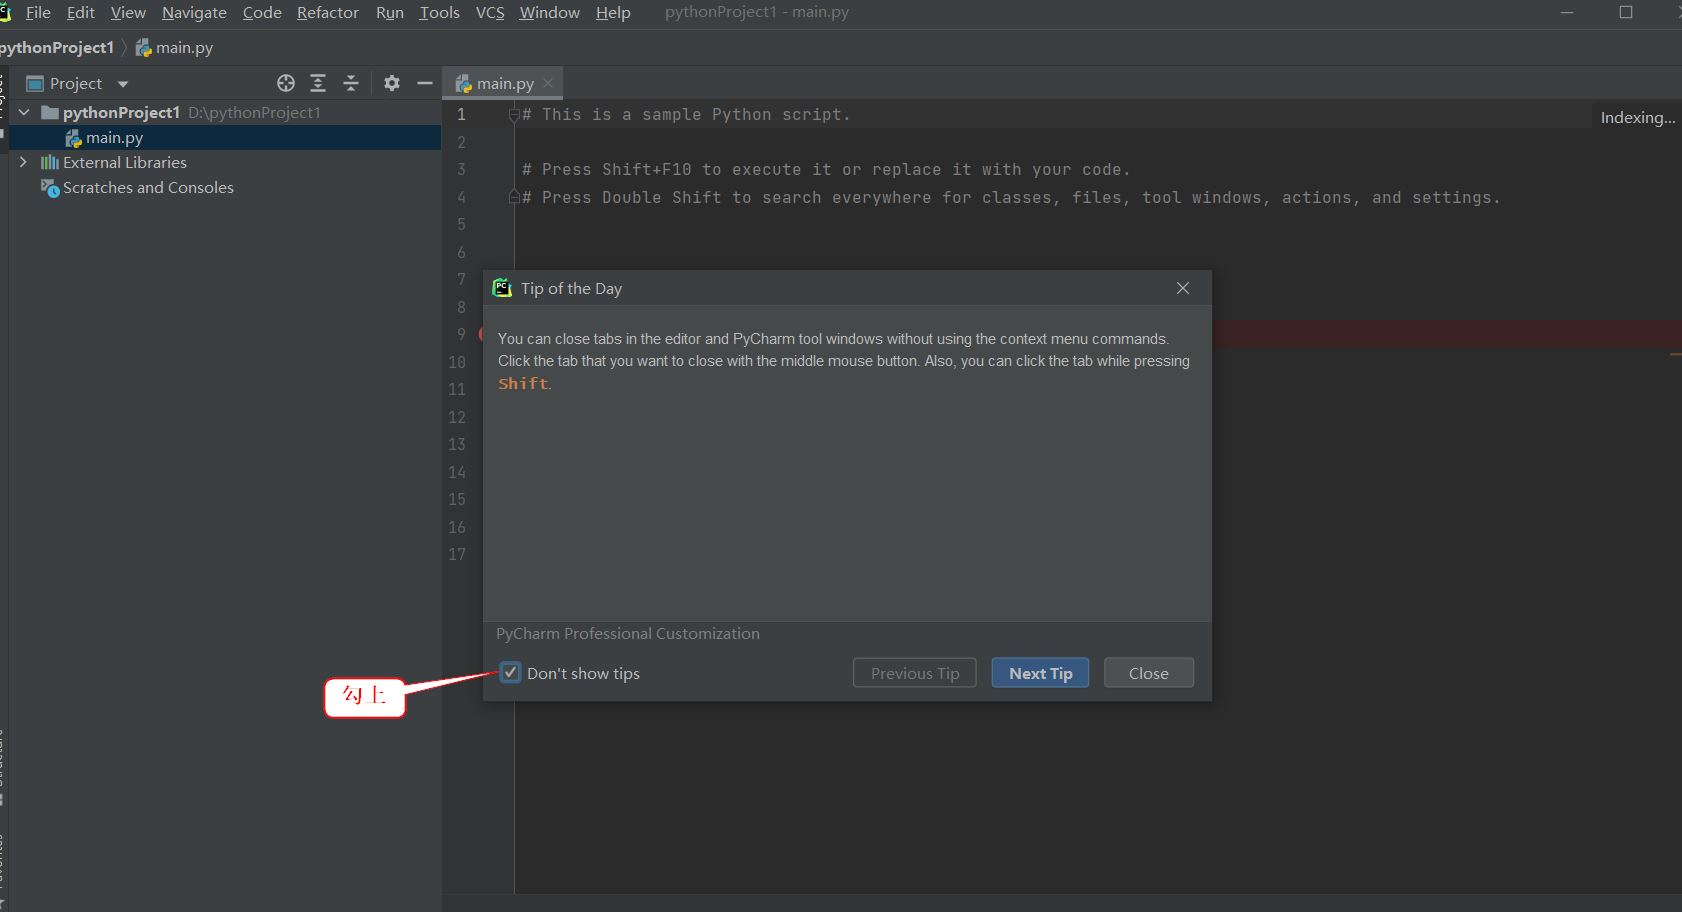Click the Indexing... status indicator
Image resolution: width=1682 pixels, height=912 pixels.
[x=1637, y=117]
